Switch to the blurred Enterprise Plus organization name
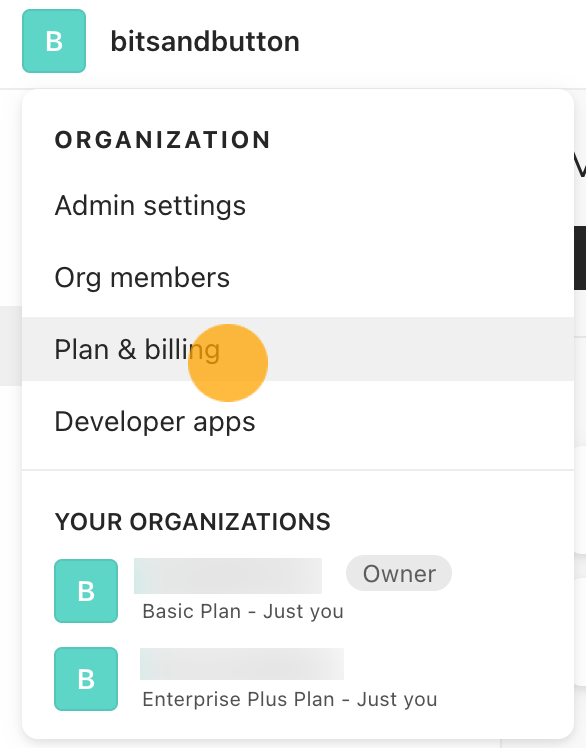586x748 pixels. (242, 664)
